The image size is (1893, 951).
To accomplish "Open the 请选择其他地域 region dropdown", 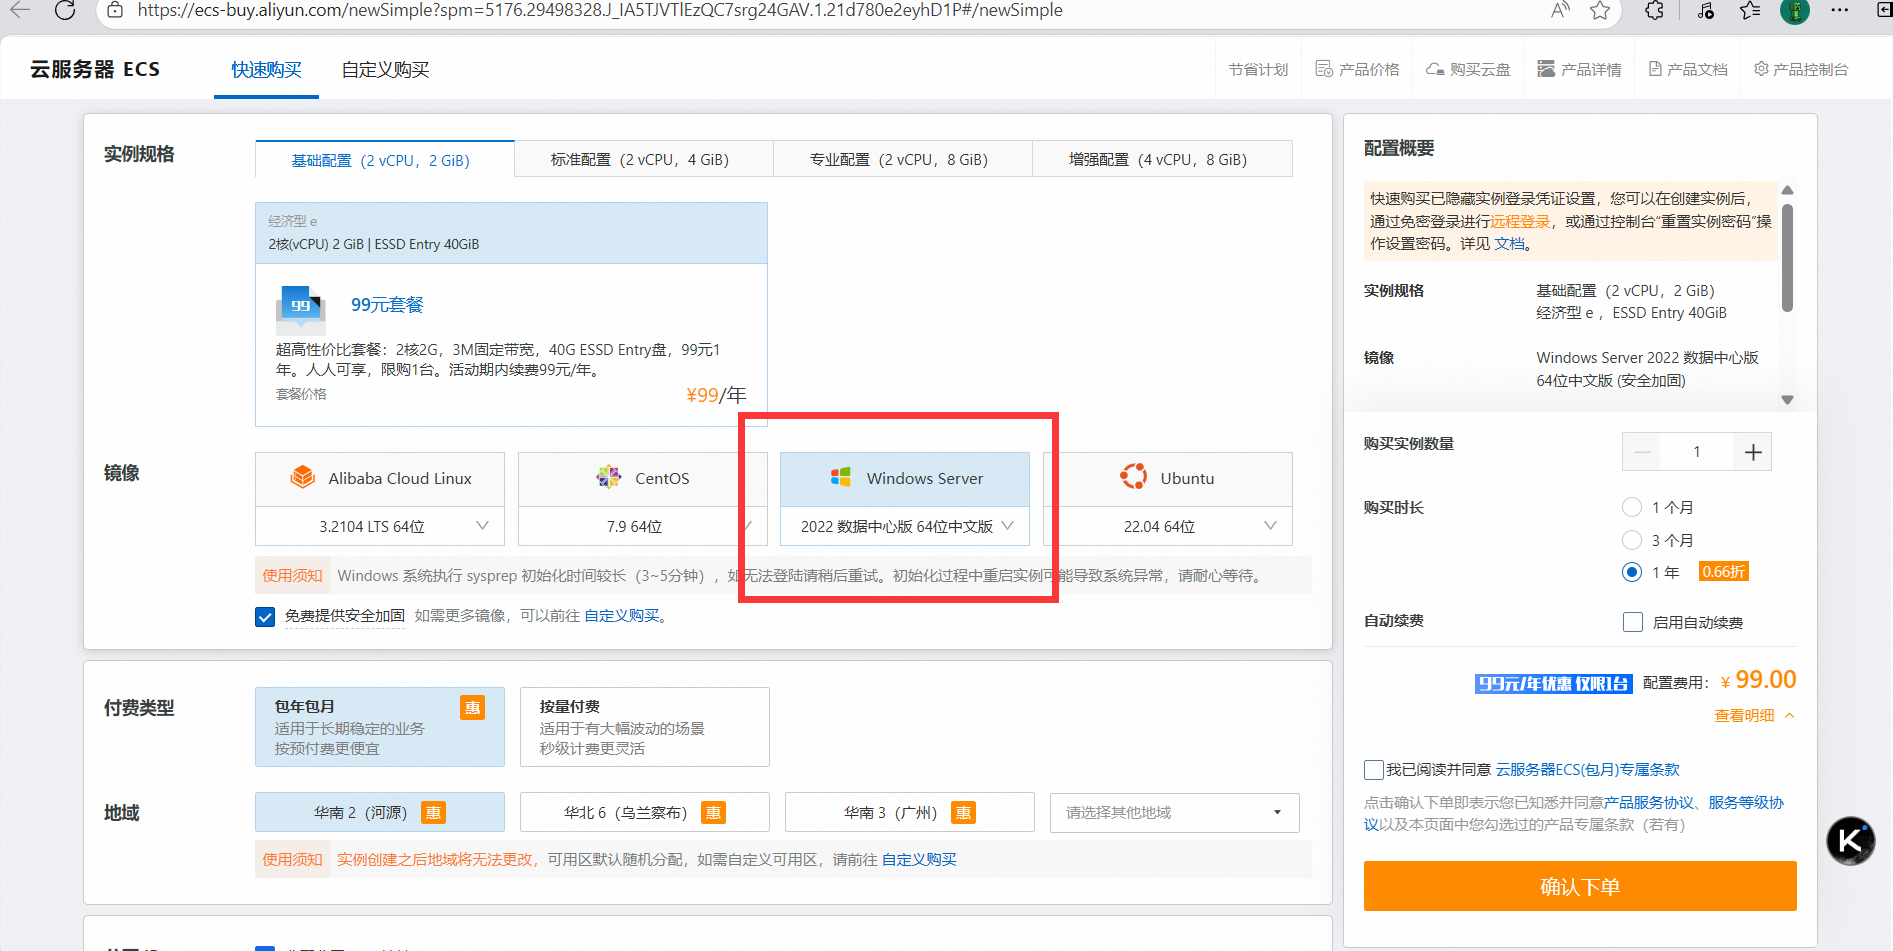I will click(1175, 812).
